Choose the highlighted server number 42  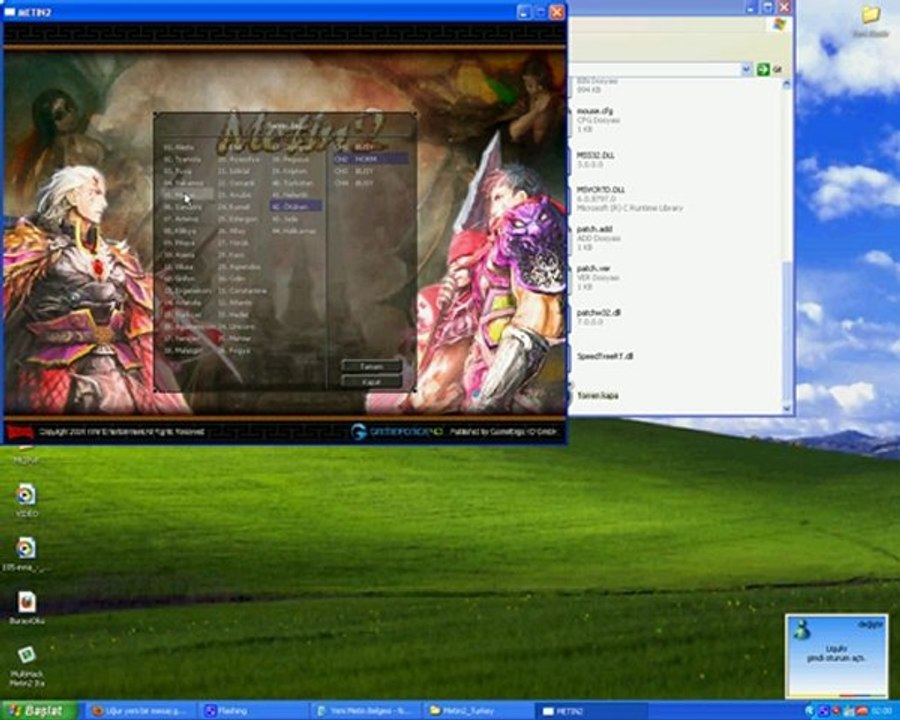(x=296, y=206)
